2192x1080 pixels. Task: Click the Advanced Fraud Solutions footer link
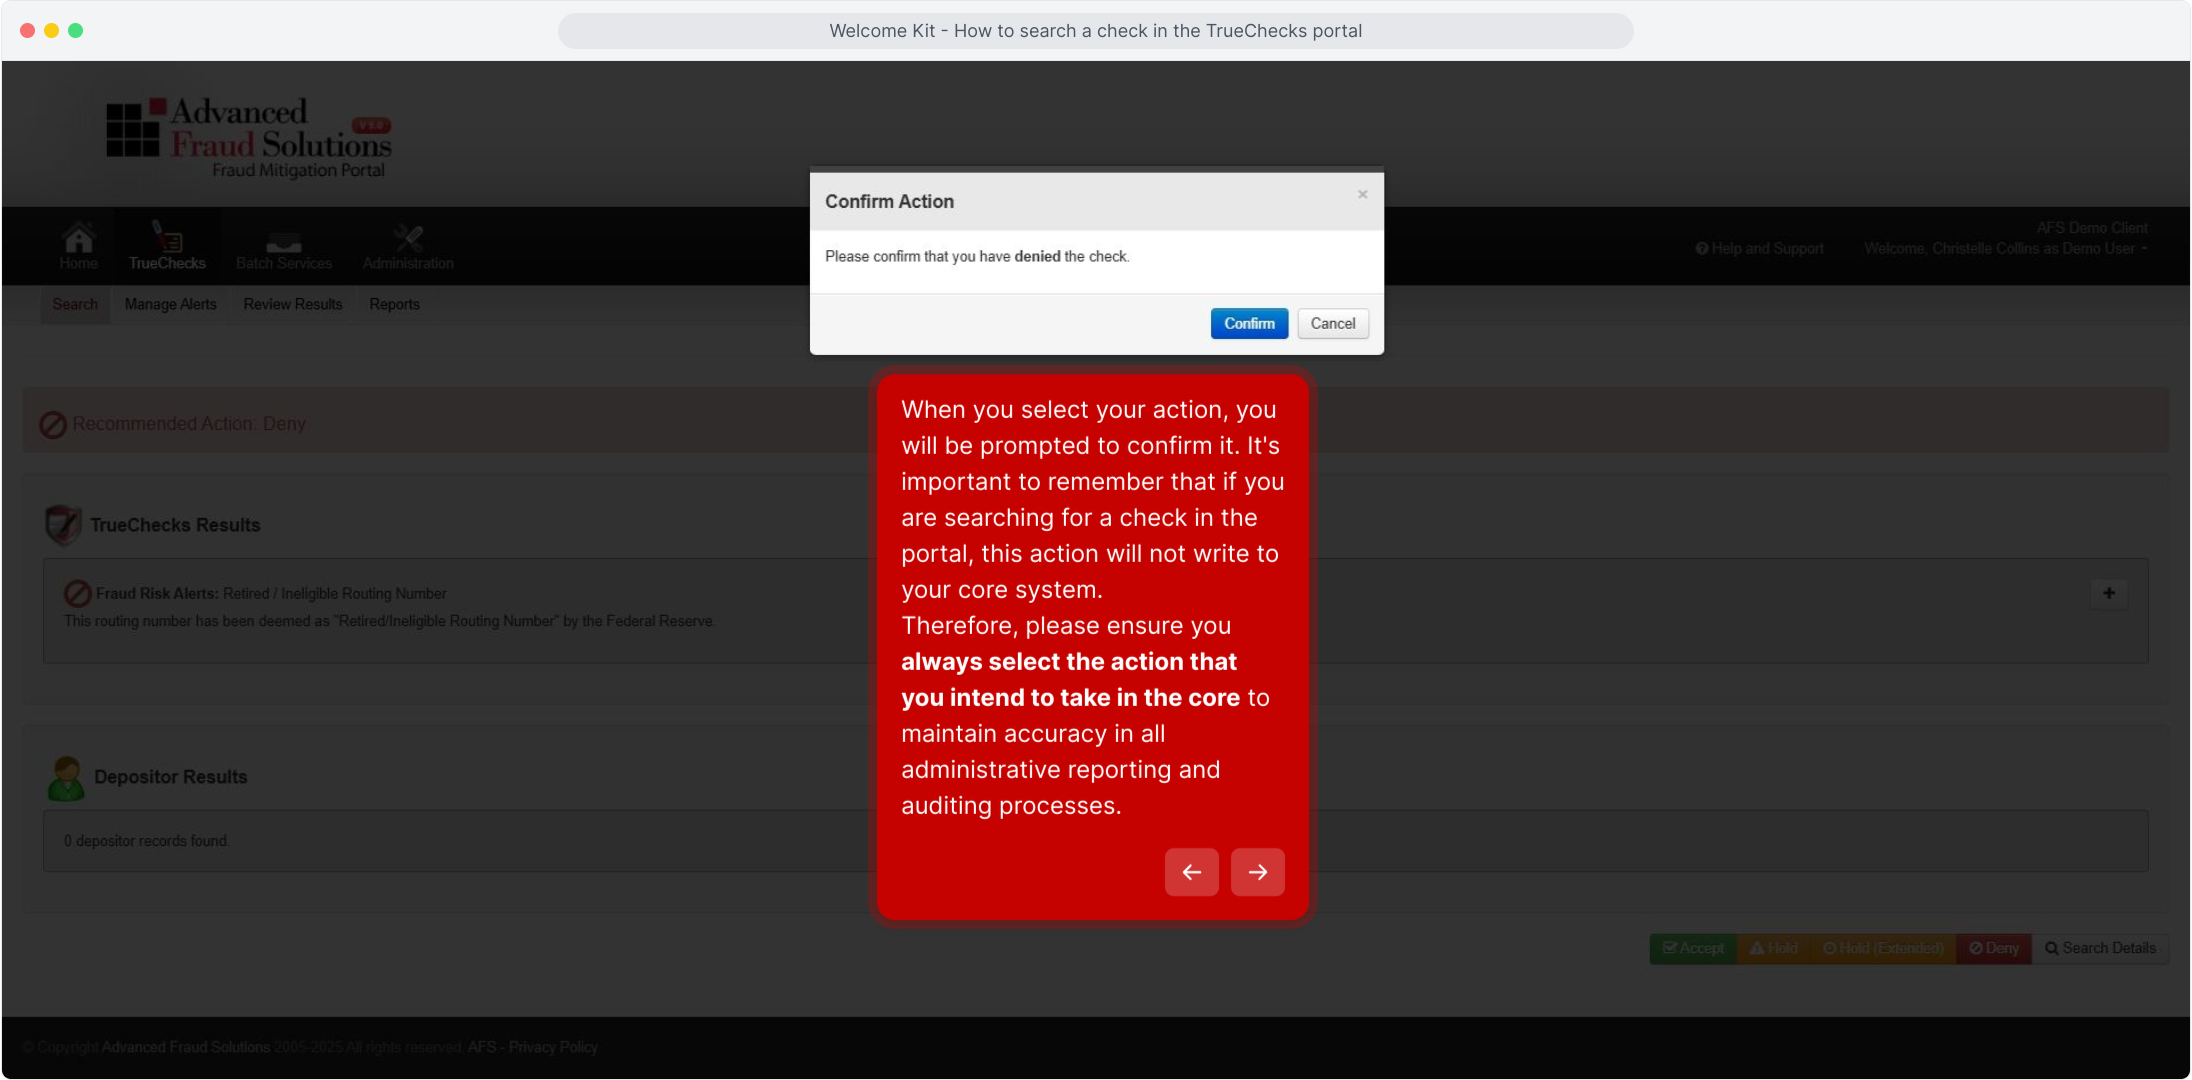tap(186, 1047)
